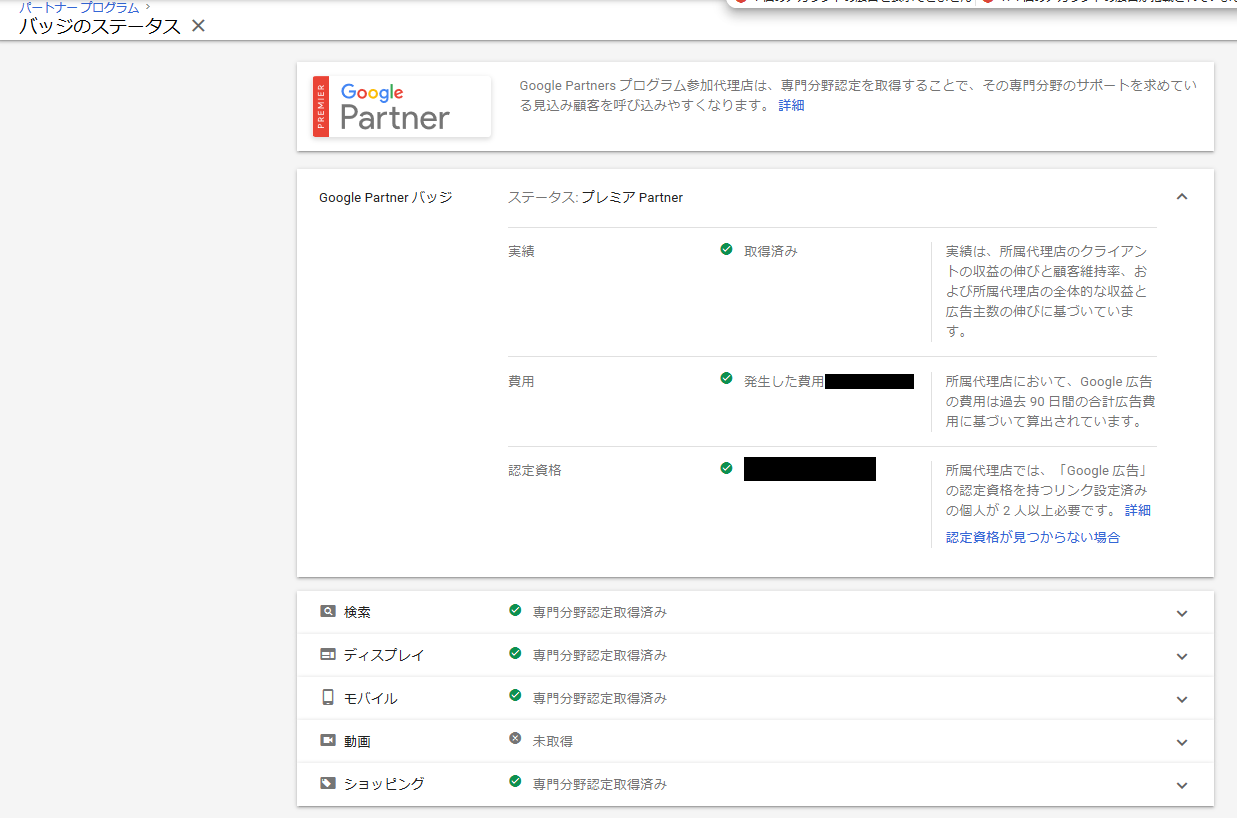Select the バッジのステータス tab
This screenshot has height=818, width=1237.
pyautogui.click(x=100, y=26)
